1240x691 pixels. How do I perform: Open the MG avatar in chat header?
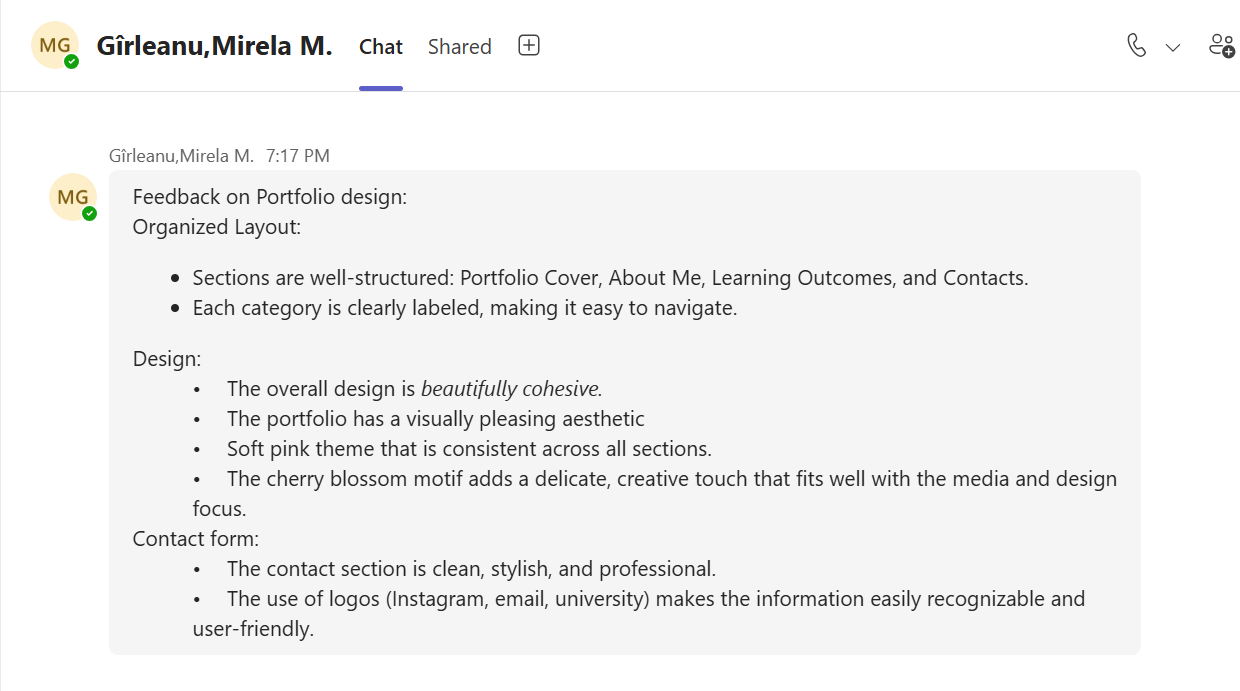point(54,46)
